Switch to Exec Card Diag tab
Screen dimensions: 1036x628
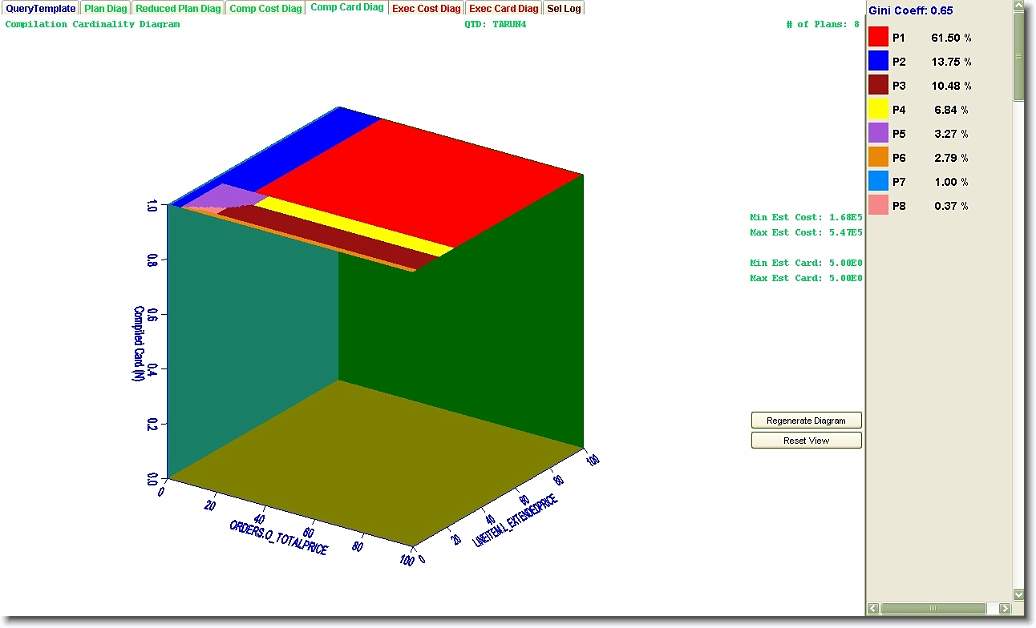[504, 8]
